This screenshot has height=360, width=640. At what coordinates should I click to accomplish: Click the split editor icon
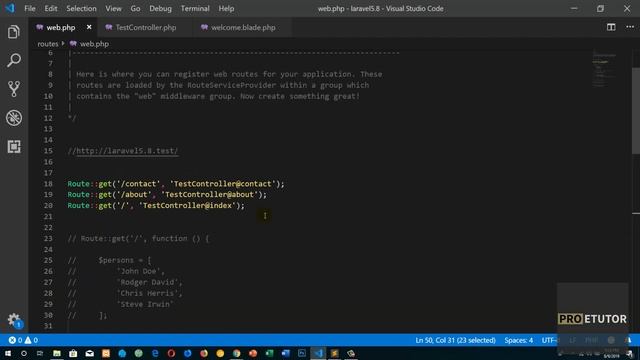pos(611,27)
